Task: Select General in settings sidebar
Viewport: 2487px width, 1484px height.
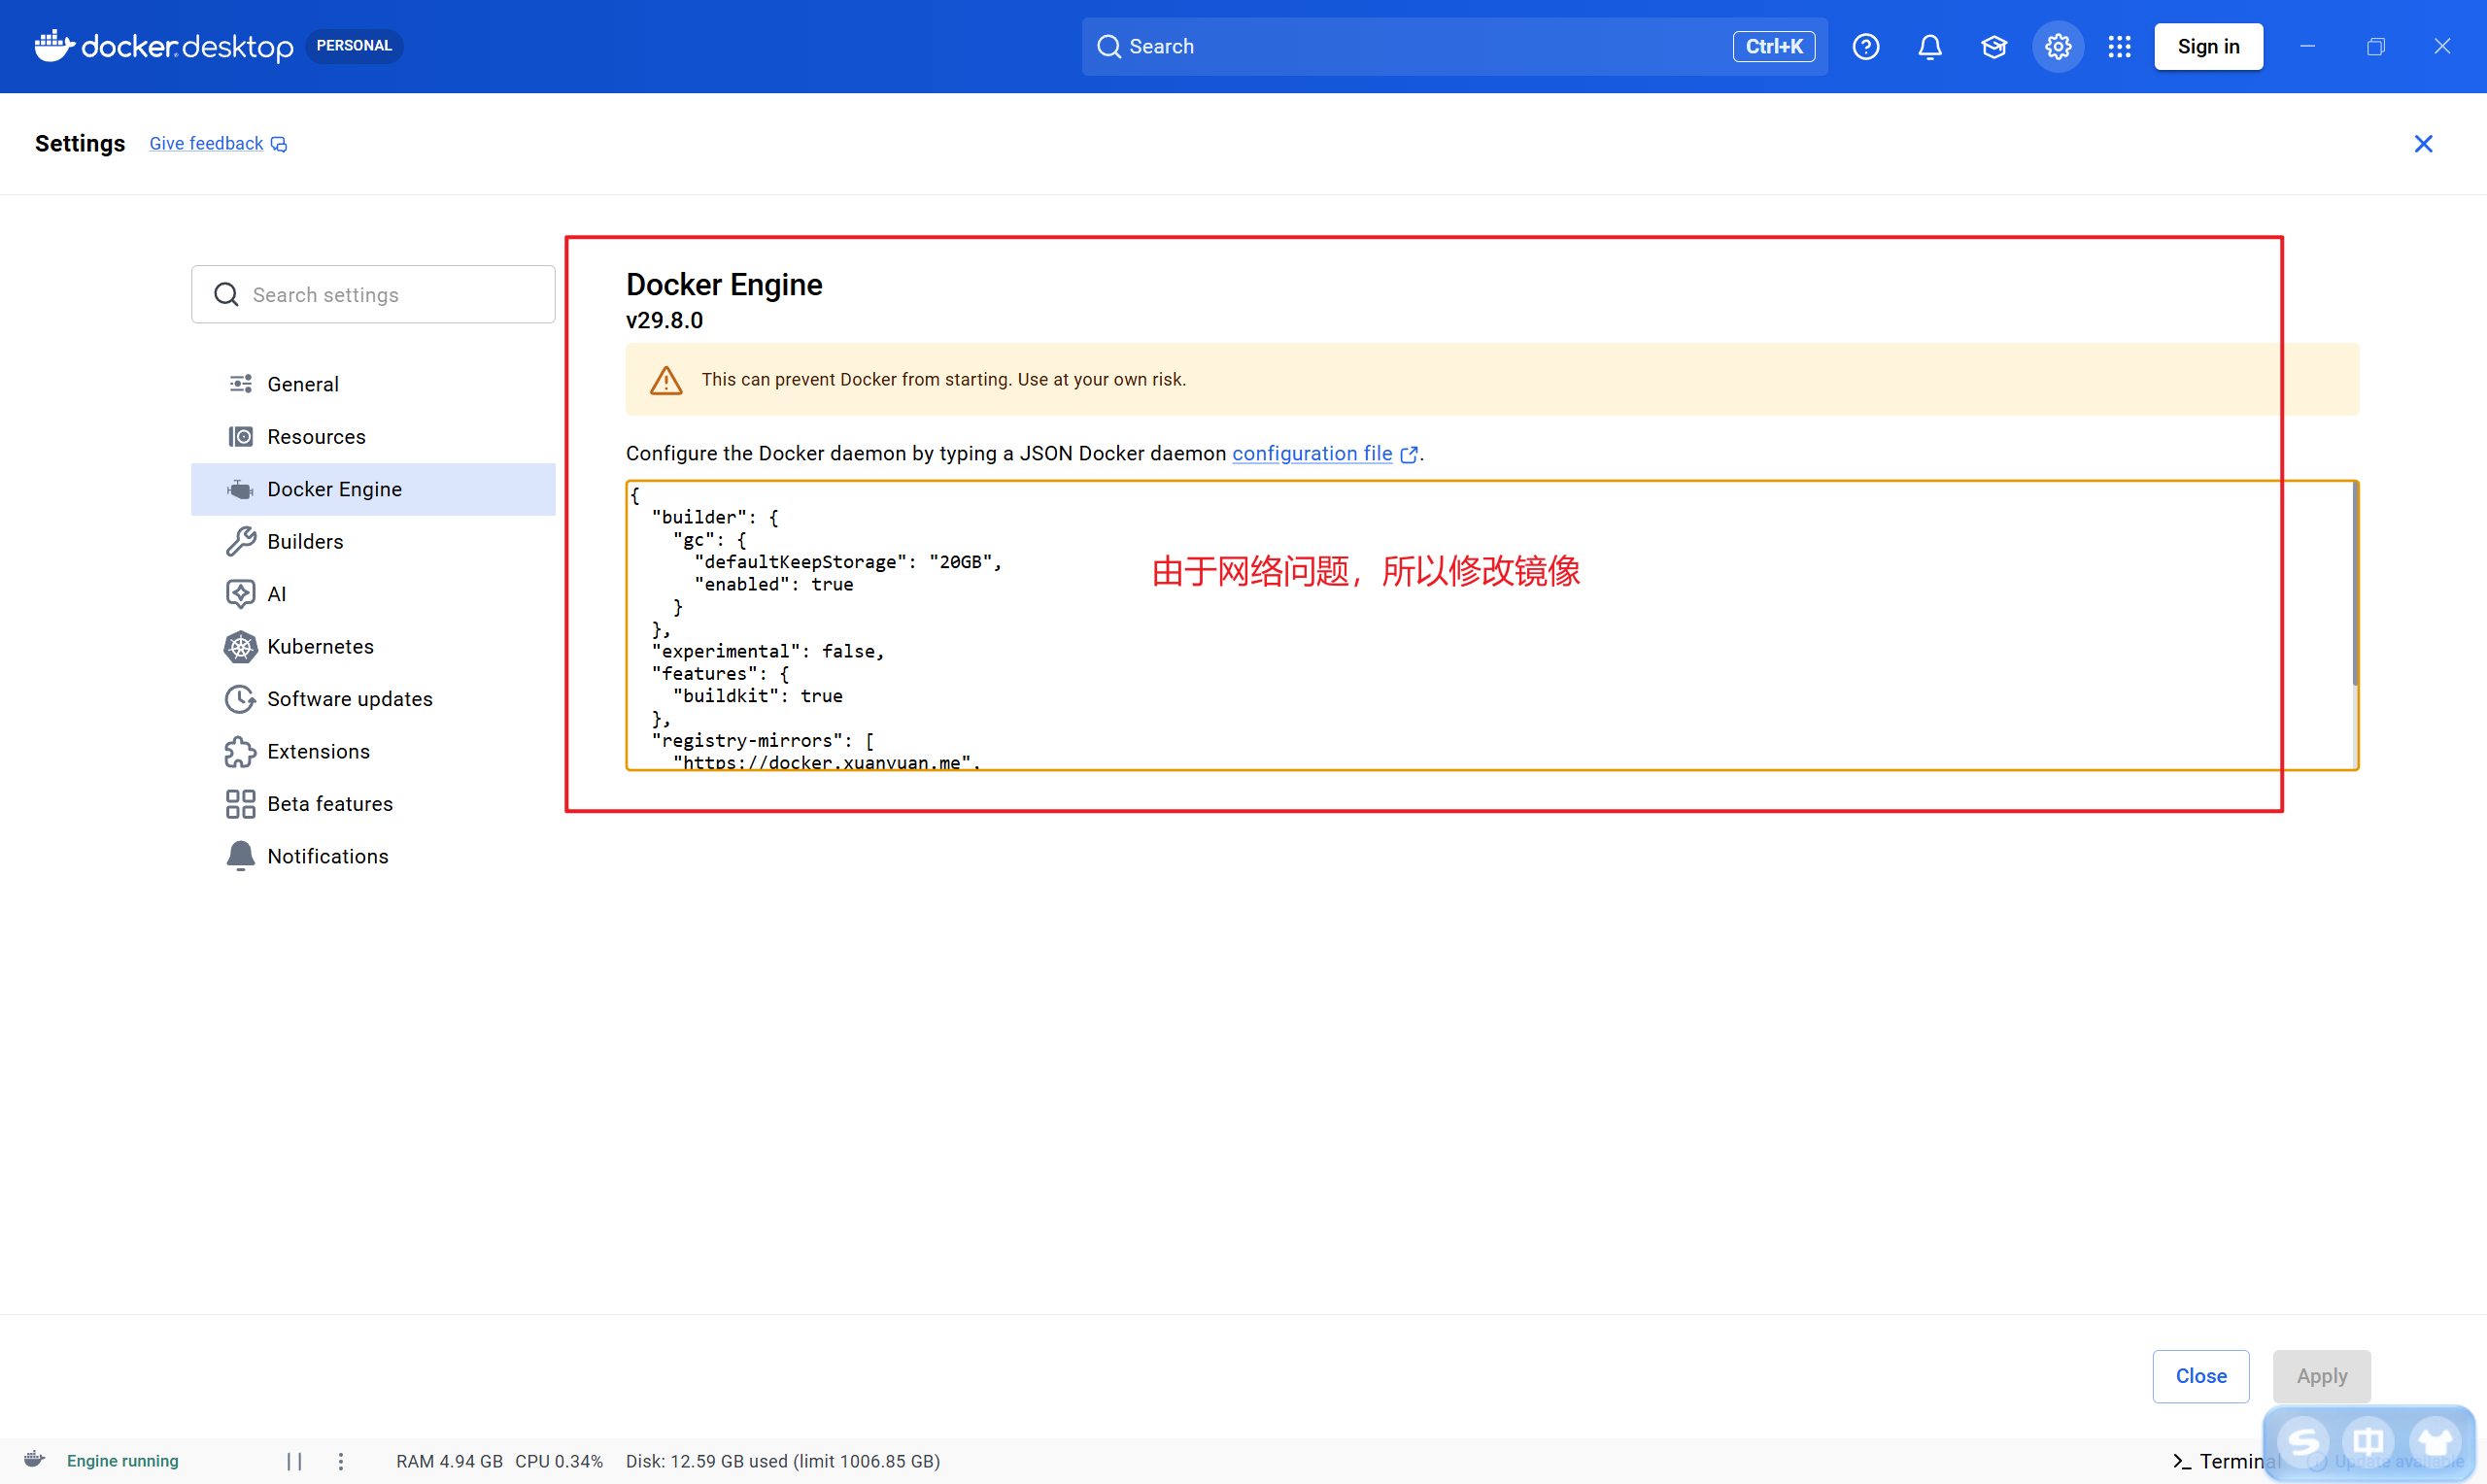Action: click(x=373, y=384)
